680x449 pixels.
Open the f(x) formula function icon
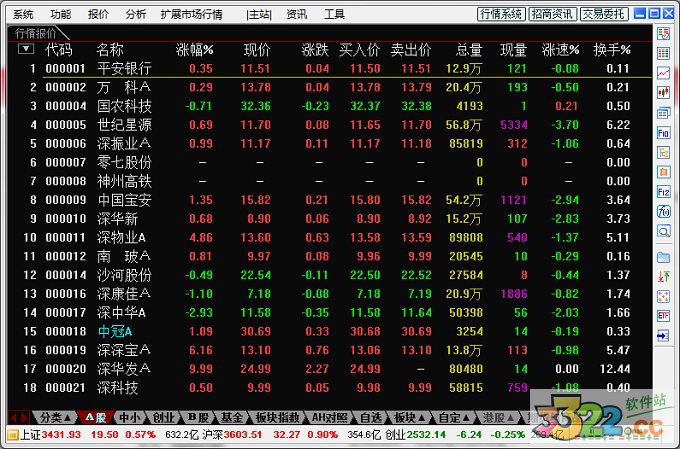tap(663, 211)
